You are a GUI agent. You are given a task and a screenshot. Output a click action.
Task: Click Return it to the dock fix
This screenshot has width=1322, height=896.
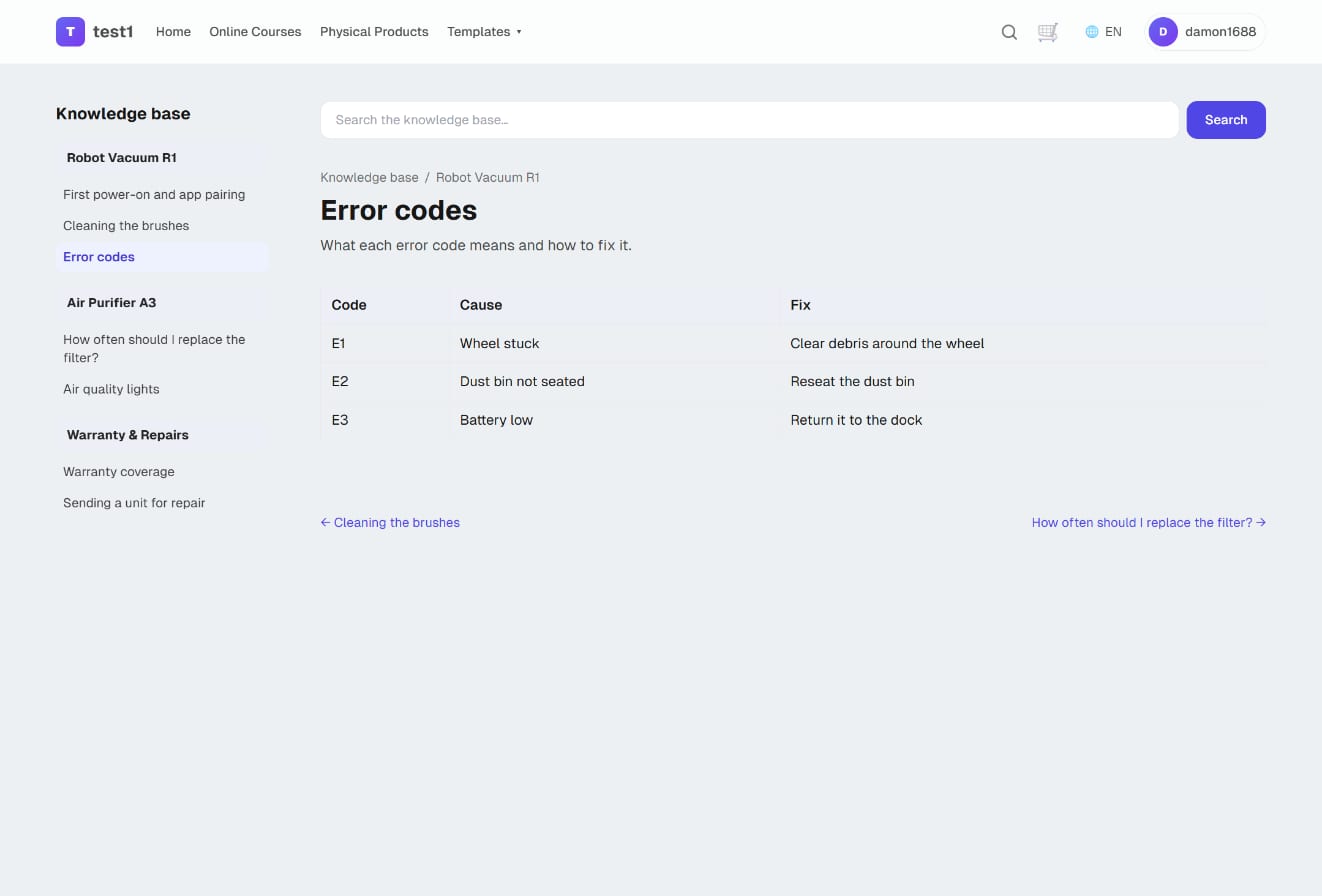[x=1023, y=420]
